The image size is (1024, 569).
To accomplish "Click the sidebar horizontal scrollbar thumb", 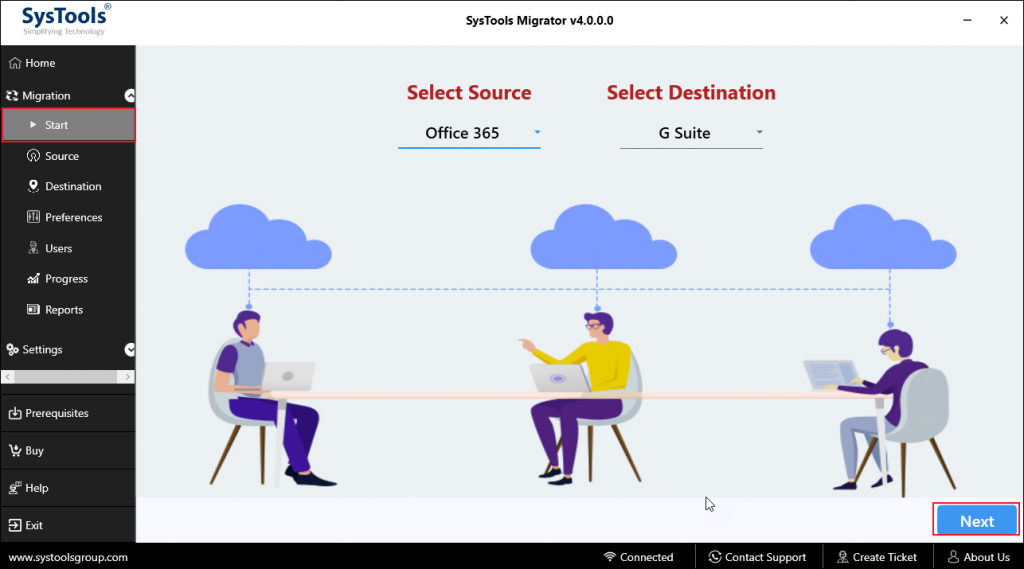I will click(x=65, y=377).
